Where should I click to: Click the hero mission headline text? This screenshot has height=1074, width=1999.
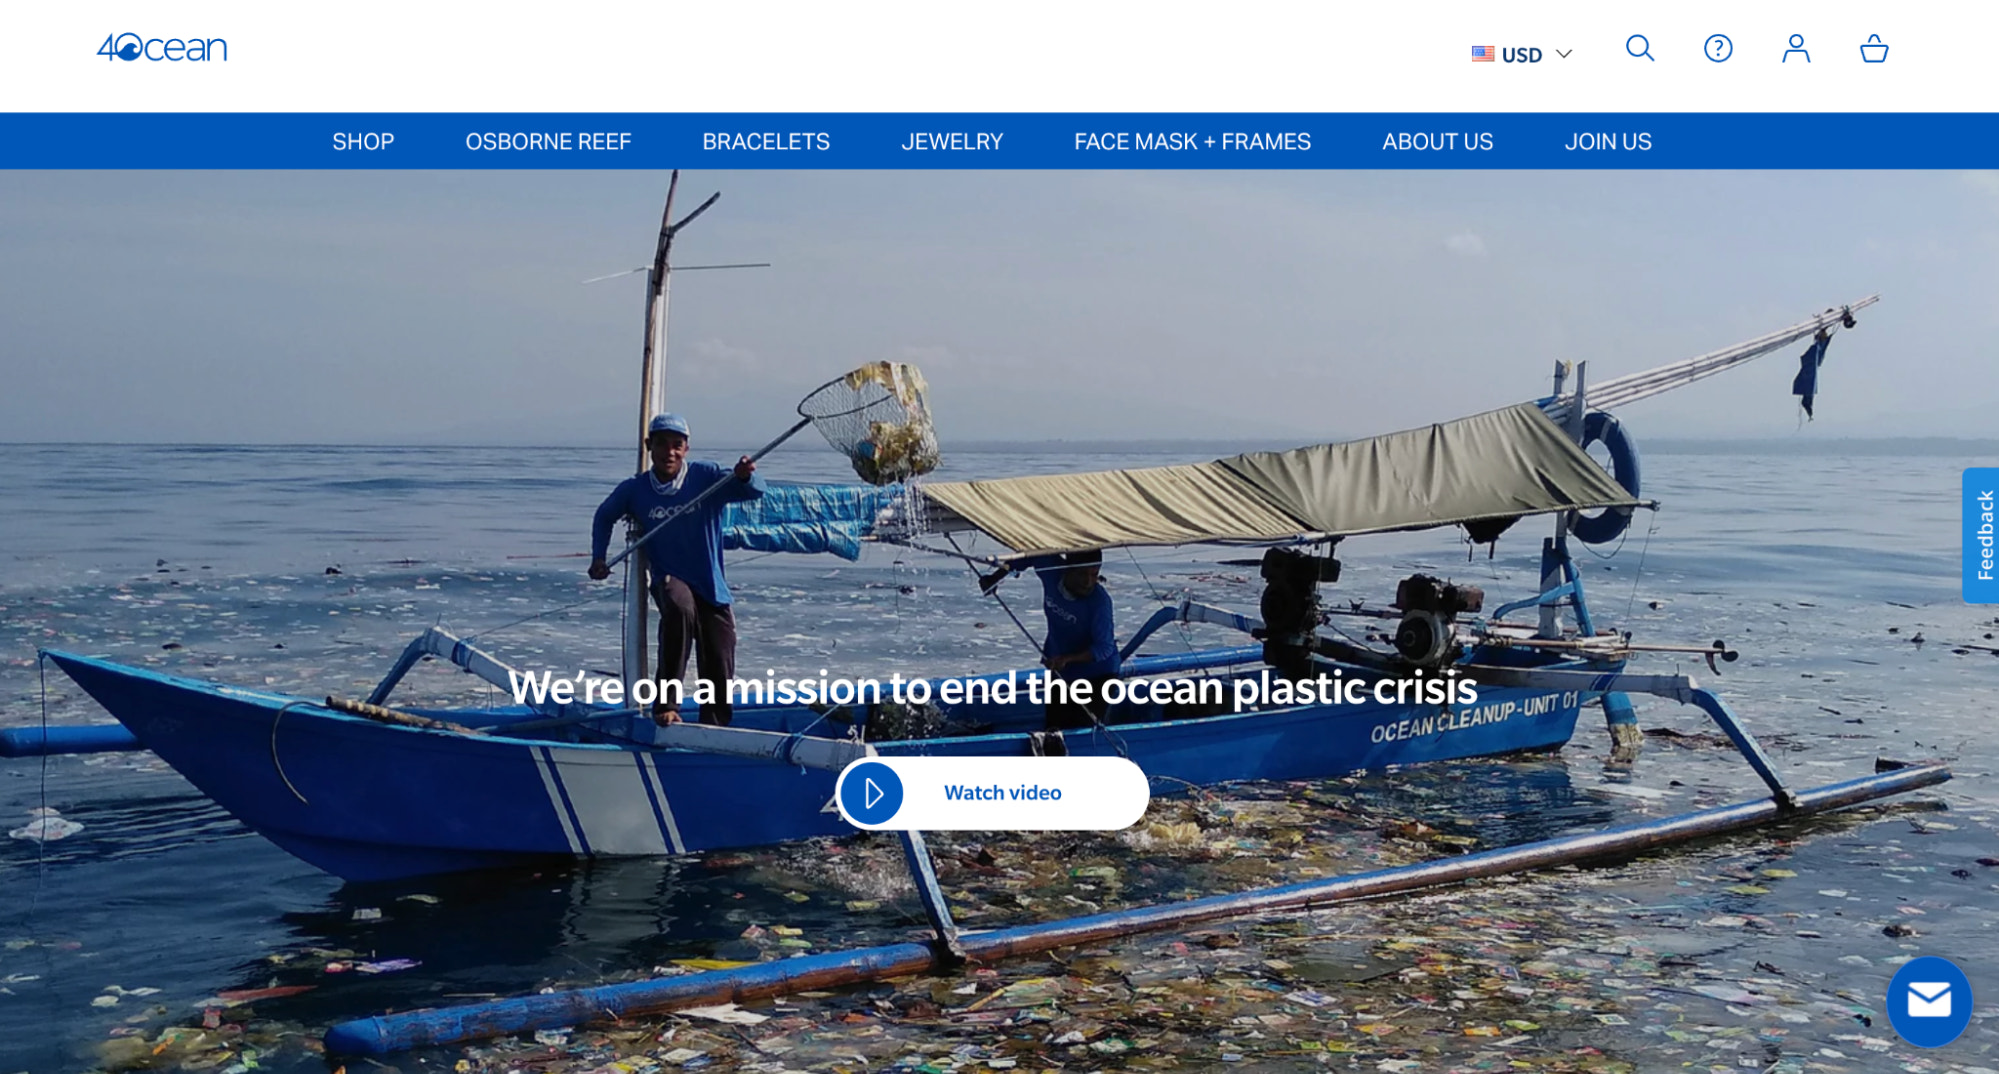(992, 688)
